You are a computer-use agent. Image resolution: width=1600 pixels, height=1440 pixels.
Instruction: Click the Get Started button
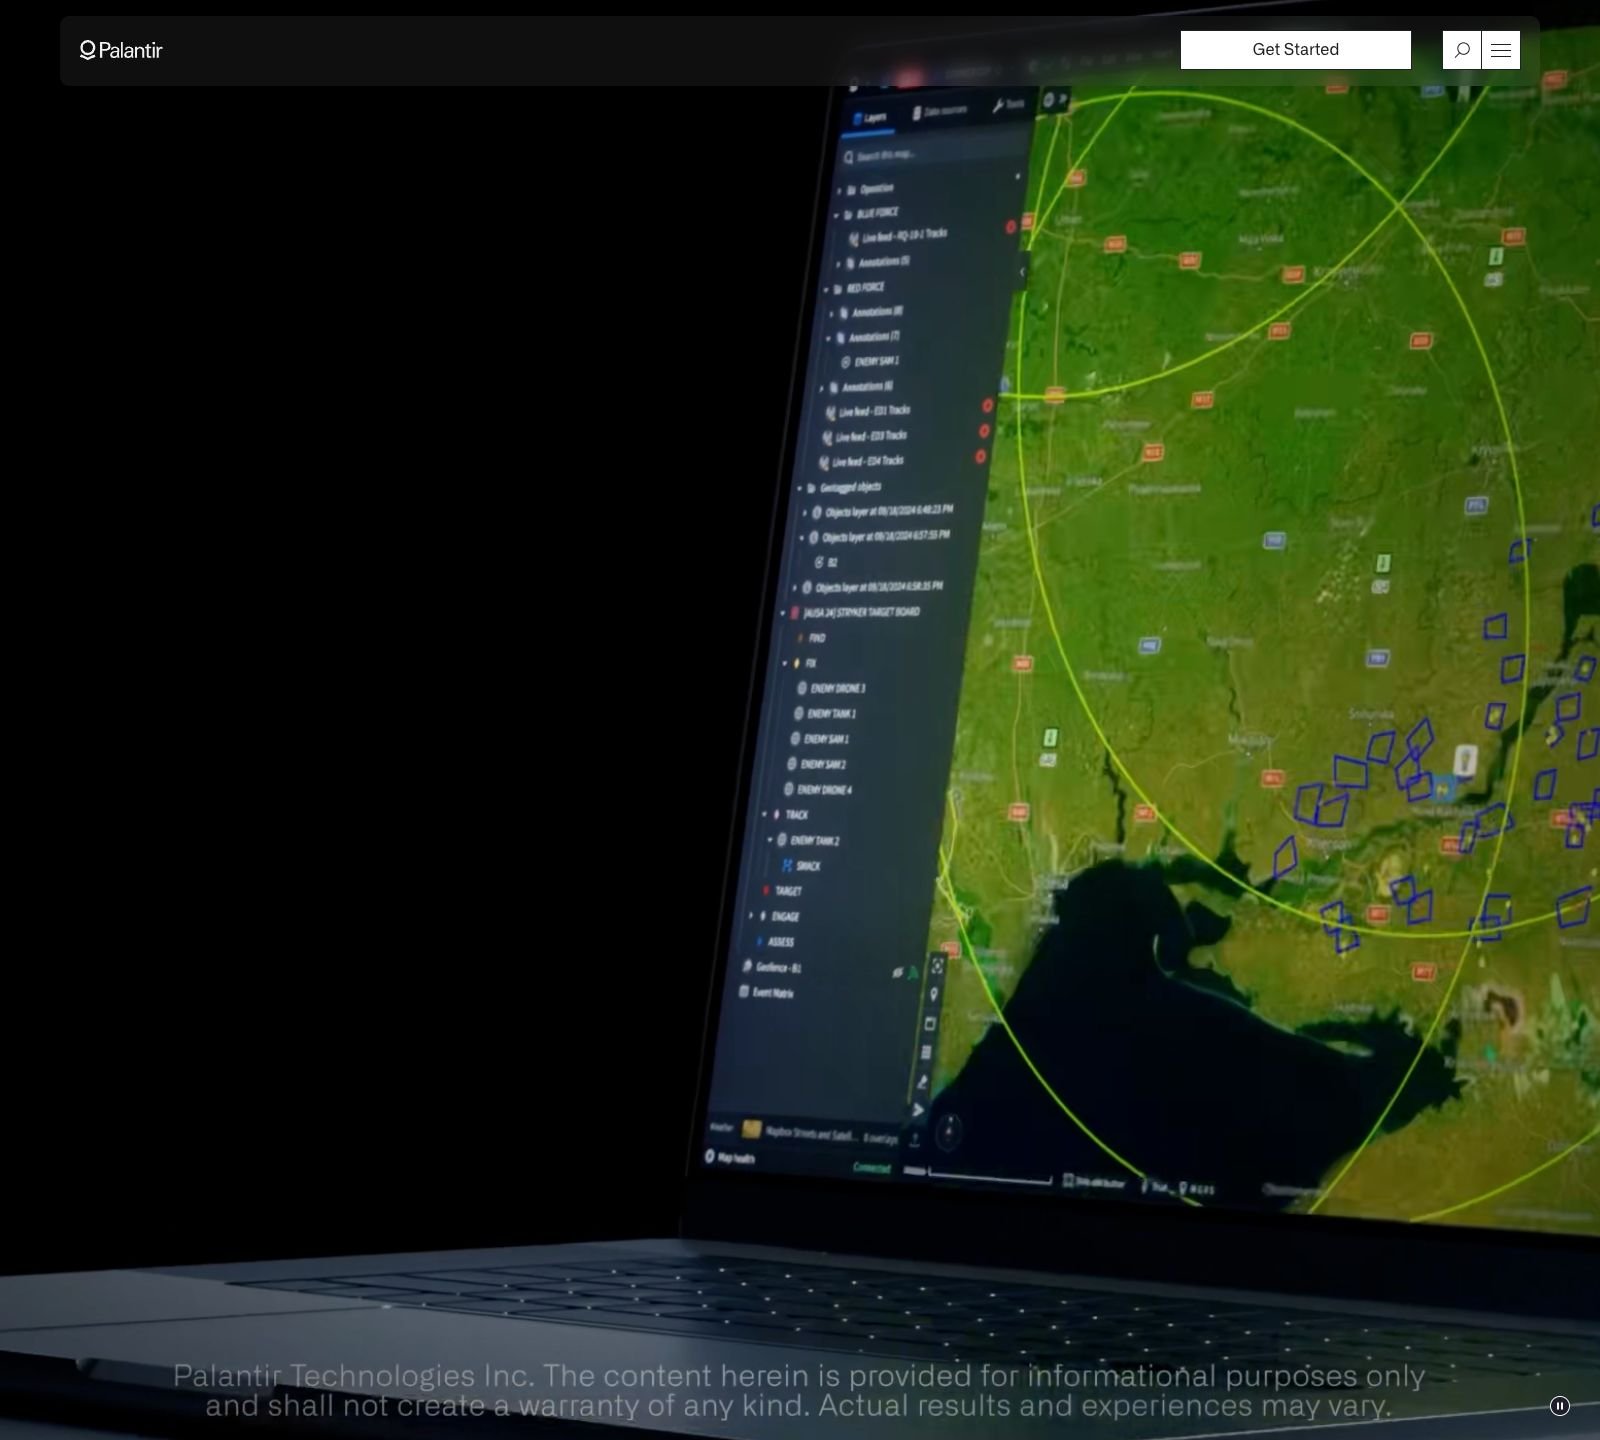point(1295,50)
